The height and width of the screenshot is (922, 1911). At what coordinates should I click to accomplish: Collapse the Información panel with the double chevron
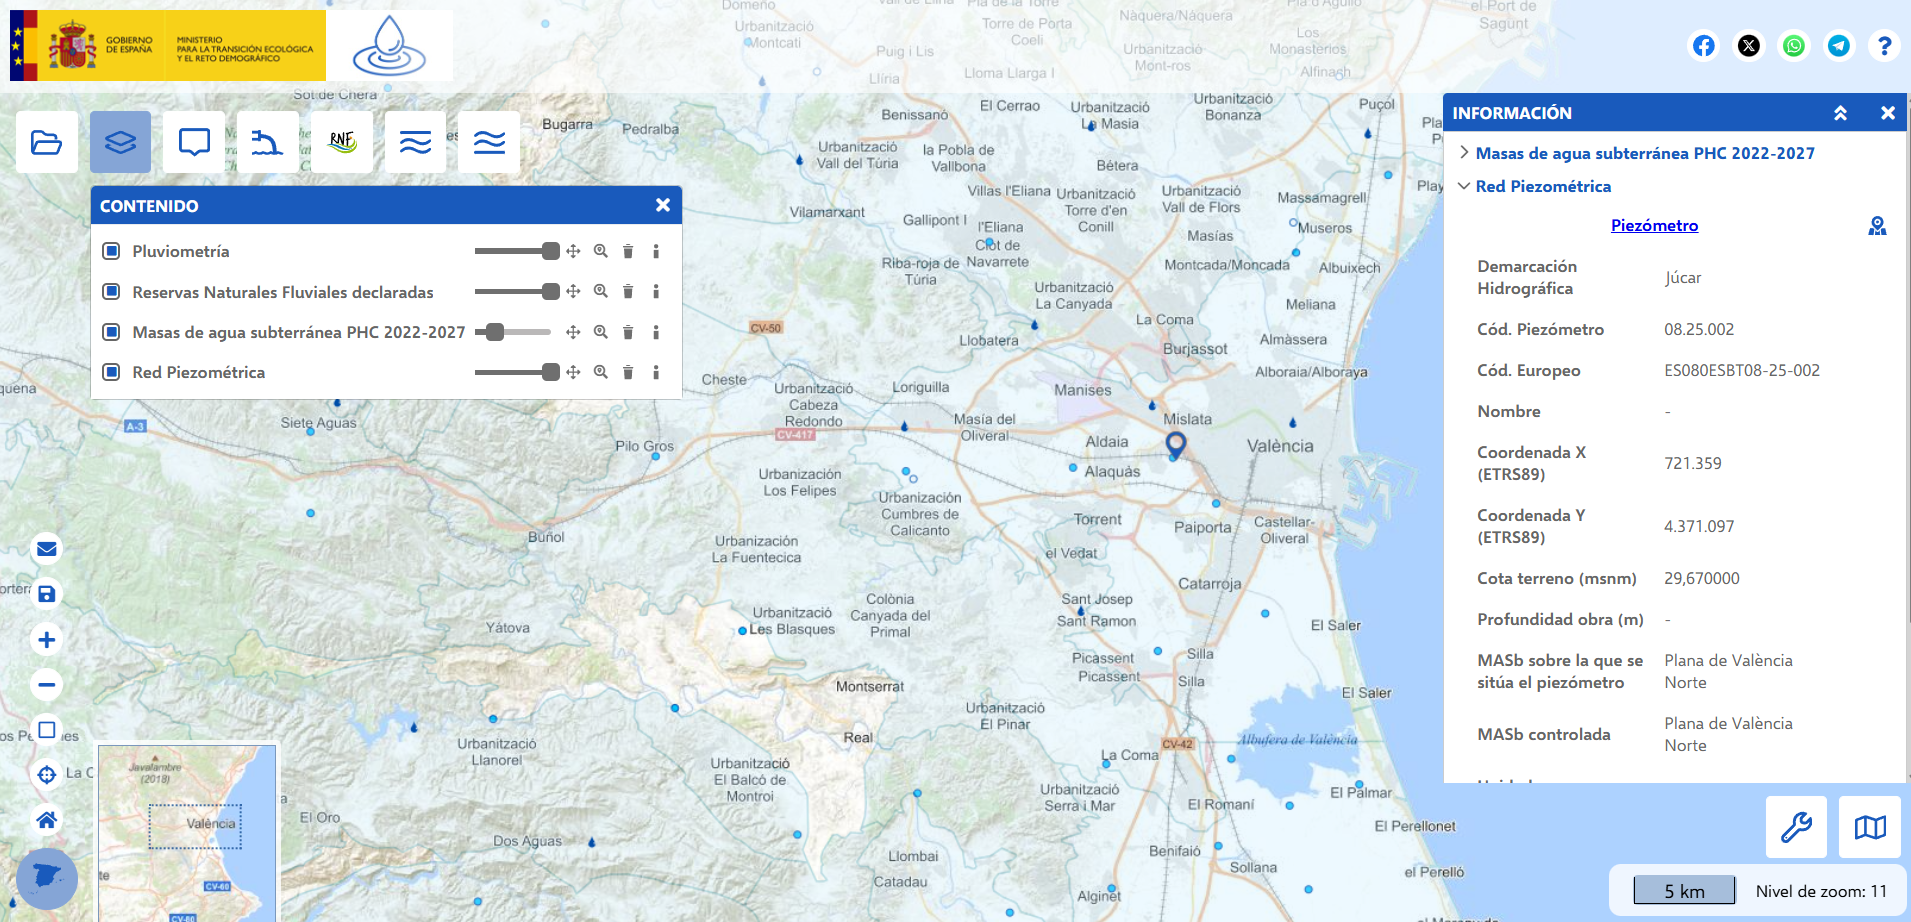1841,113
